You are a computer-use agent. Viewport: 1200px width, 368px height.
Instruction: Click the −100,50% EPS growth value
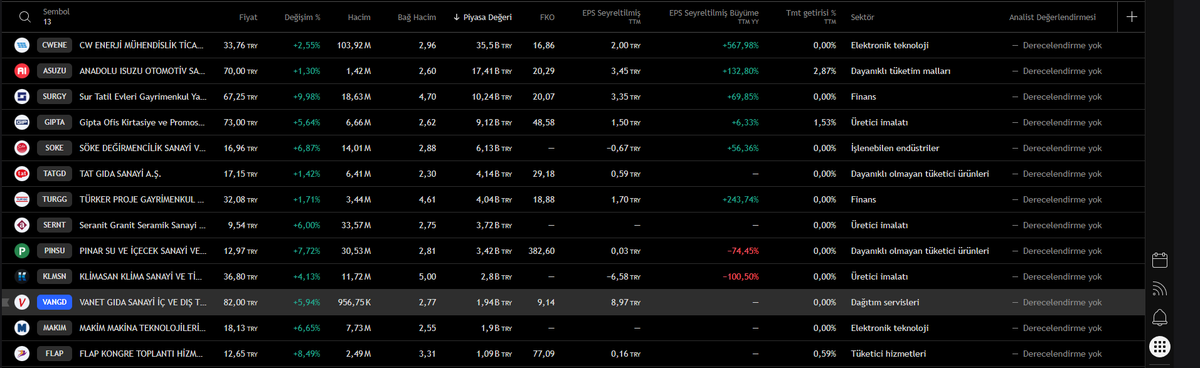click(740, 276)
